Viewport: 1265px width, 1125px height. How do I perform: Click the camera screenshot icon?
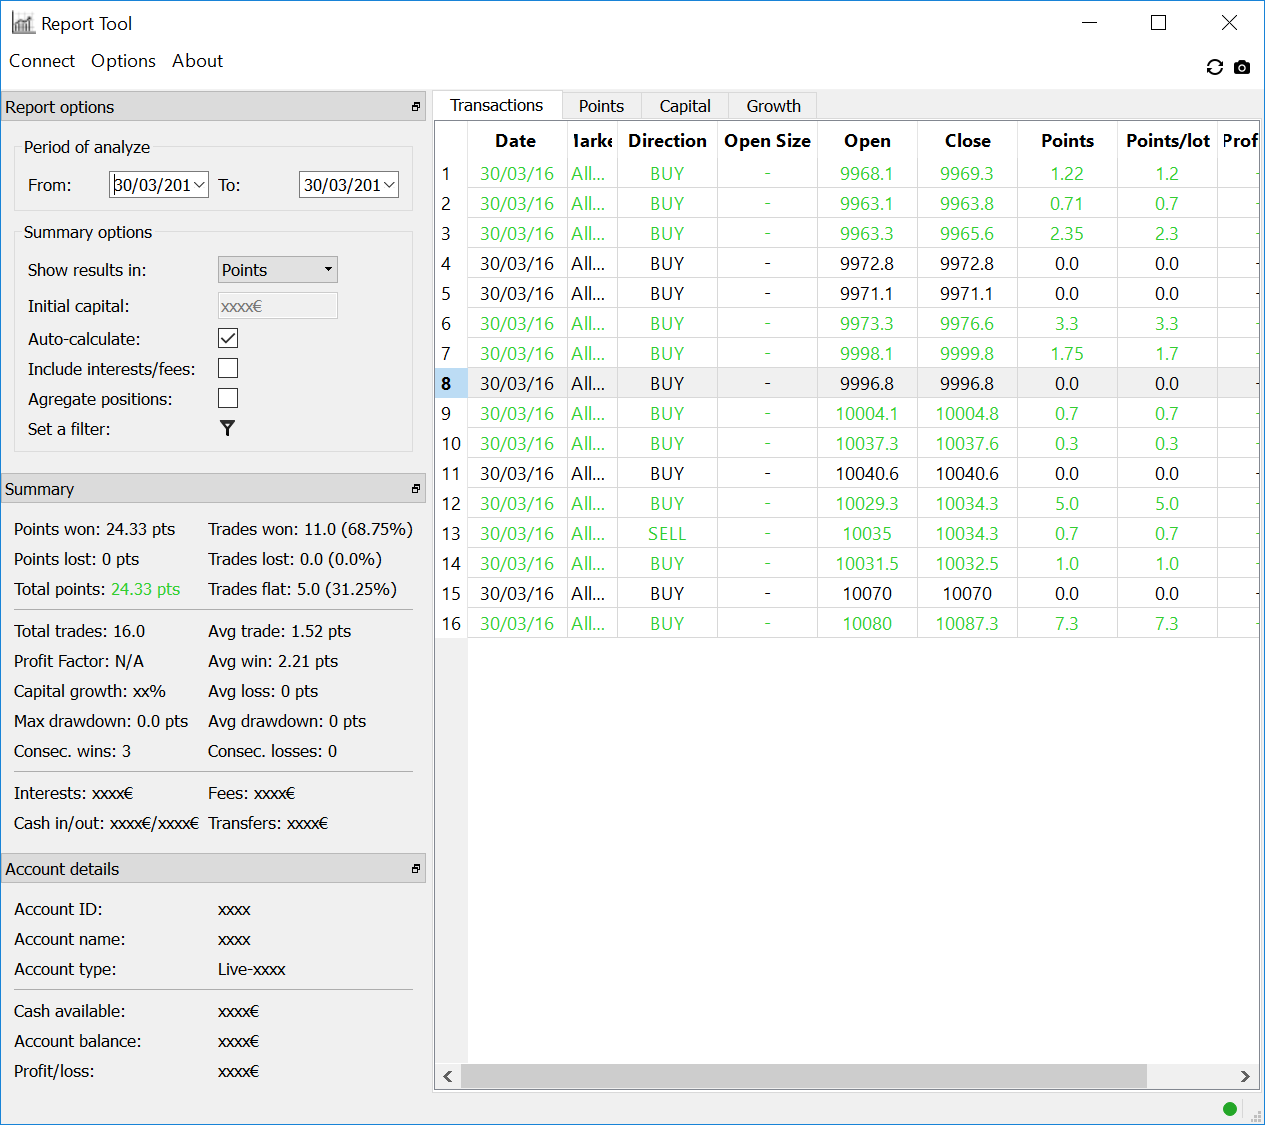pyautogui.click(x=1242, y=67)
